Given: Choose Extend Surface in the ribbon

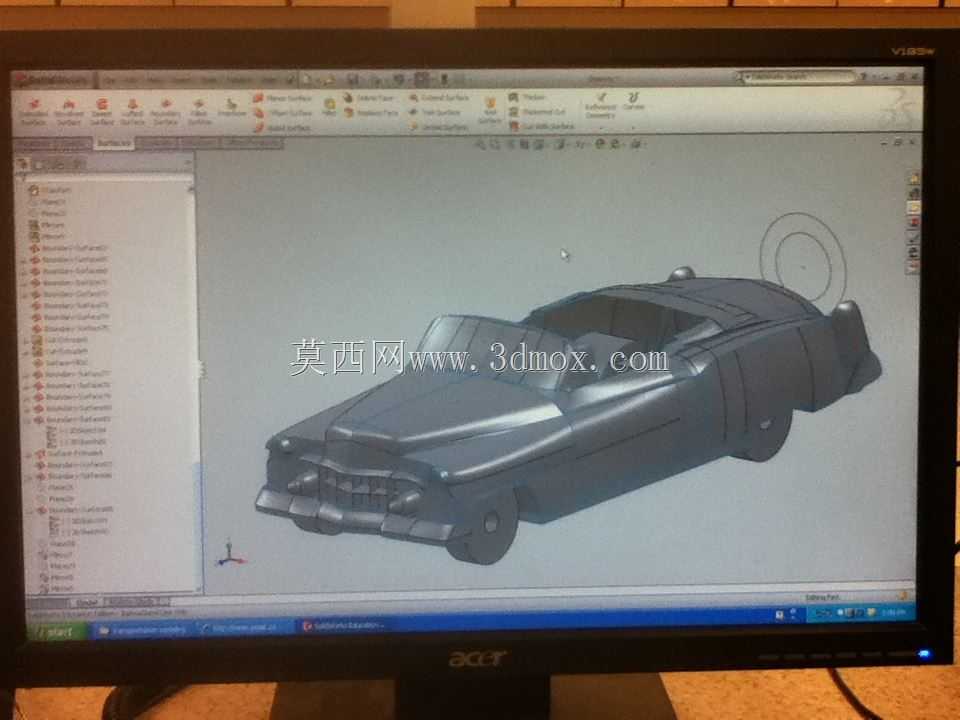Looking at the screenshot, I should (439, 98).
